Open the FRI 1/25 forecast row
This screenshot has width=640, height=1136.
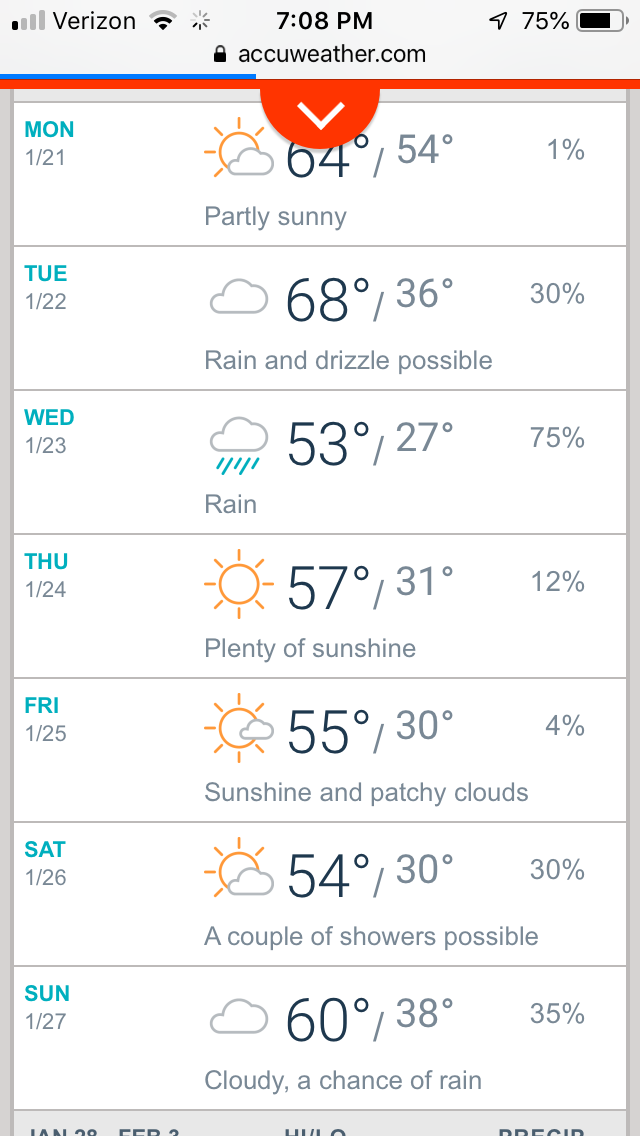(46, 717)
